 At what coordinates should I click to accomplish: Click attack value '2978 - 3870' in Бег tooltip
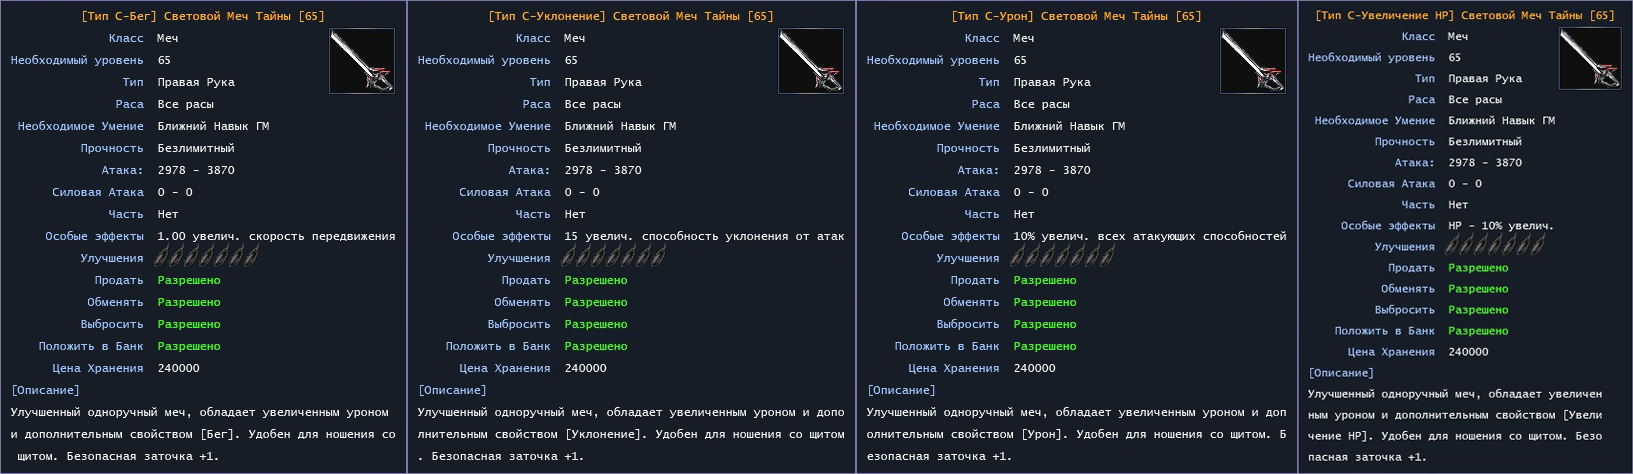196,170
